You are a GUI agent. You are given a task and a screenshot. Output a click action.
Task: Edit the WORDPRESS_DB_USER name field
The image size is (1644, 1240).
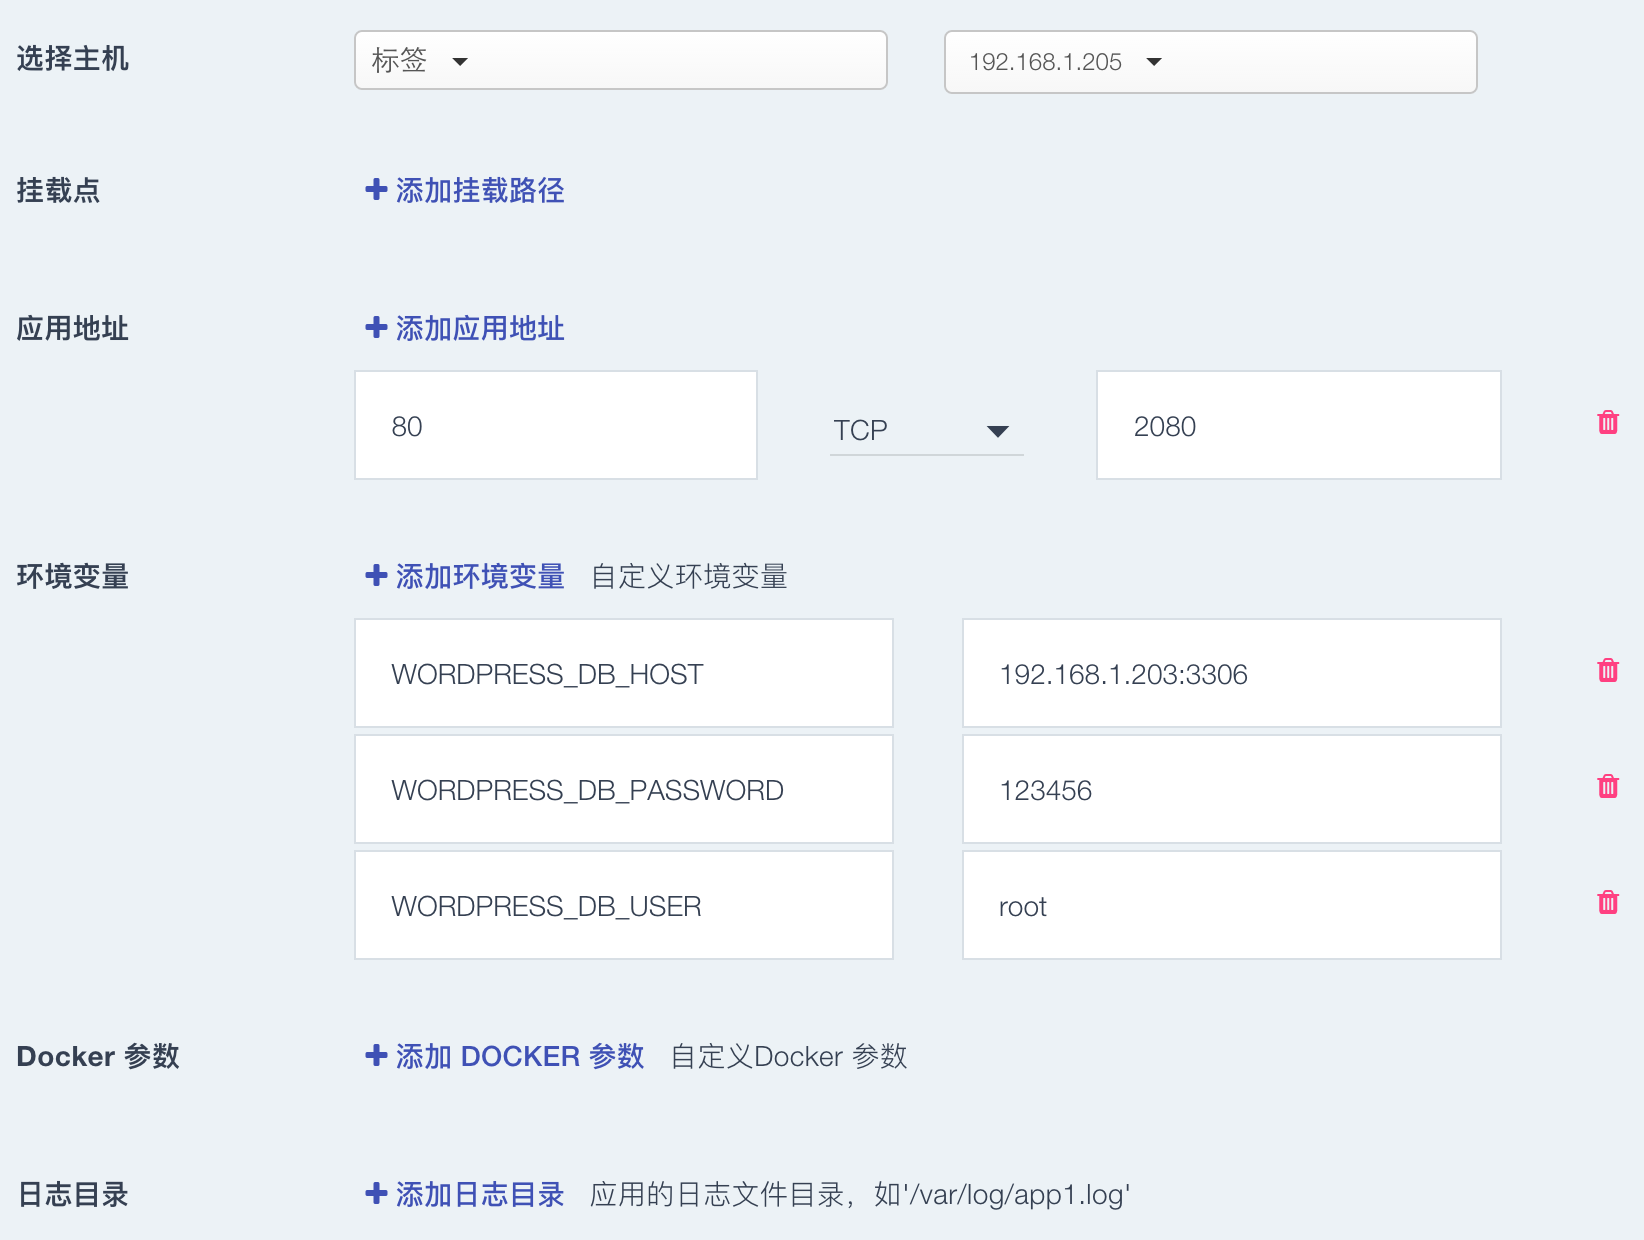(624, 905)
